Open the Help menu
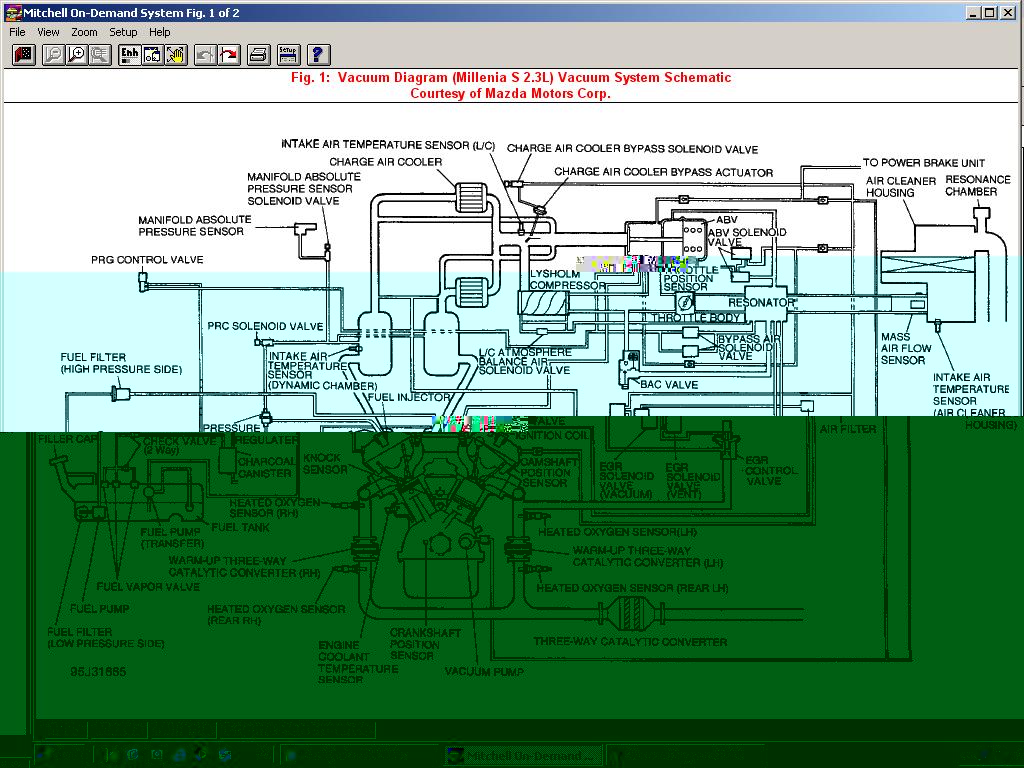 click(x=160, y=32)
